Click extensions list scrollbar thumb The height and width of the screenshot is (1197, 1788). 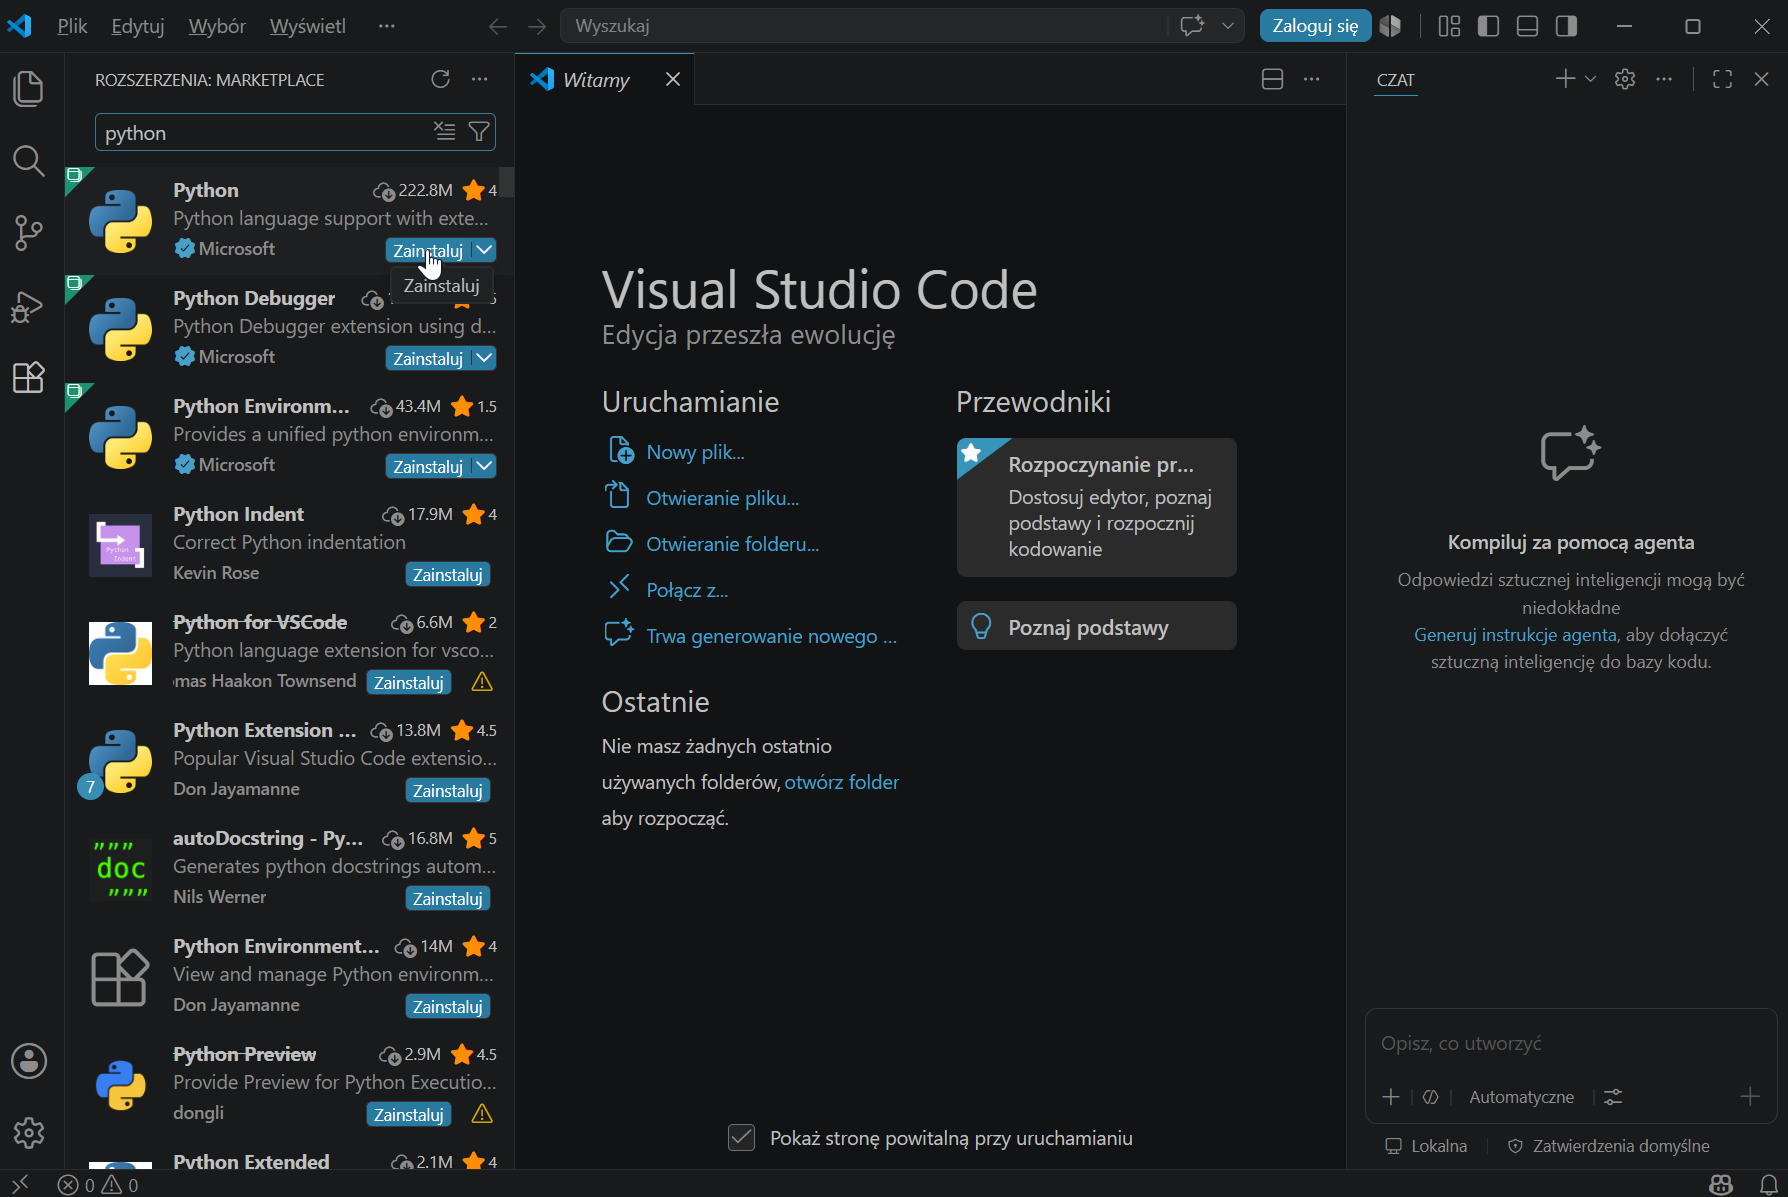507,181
